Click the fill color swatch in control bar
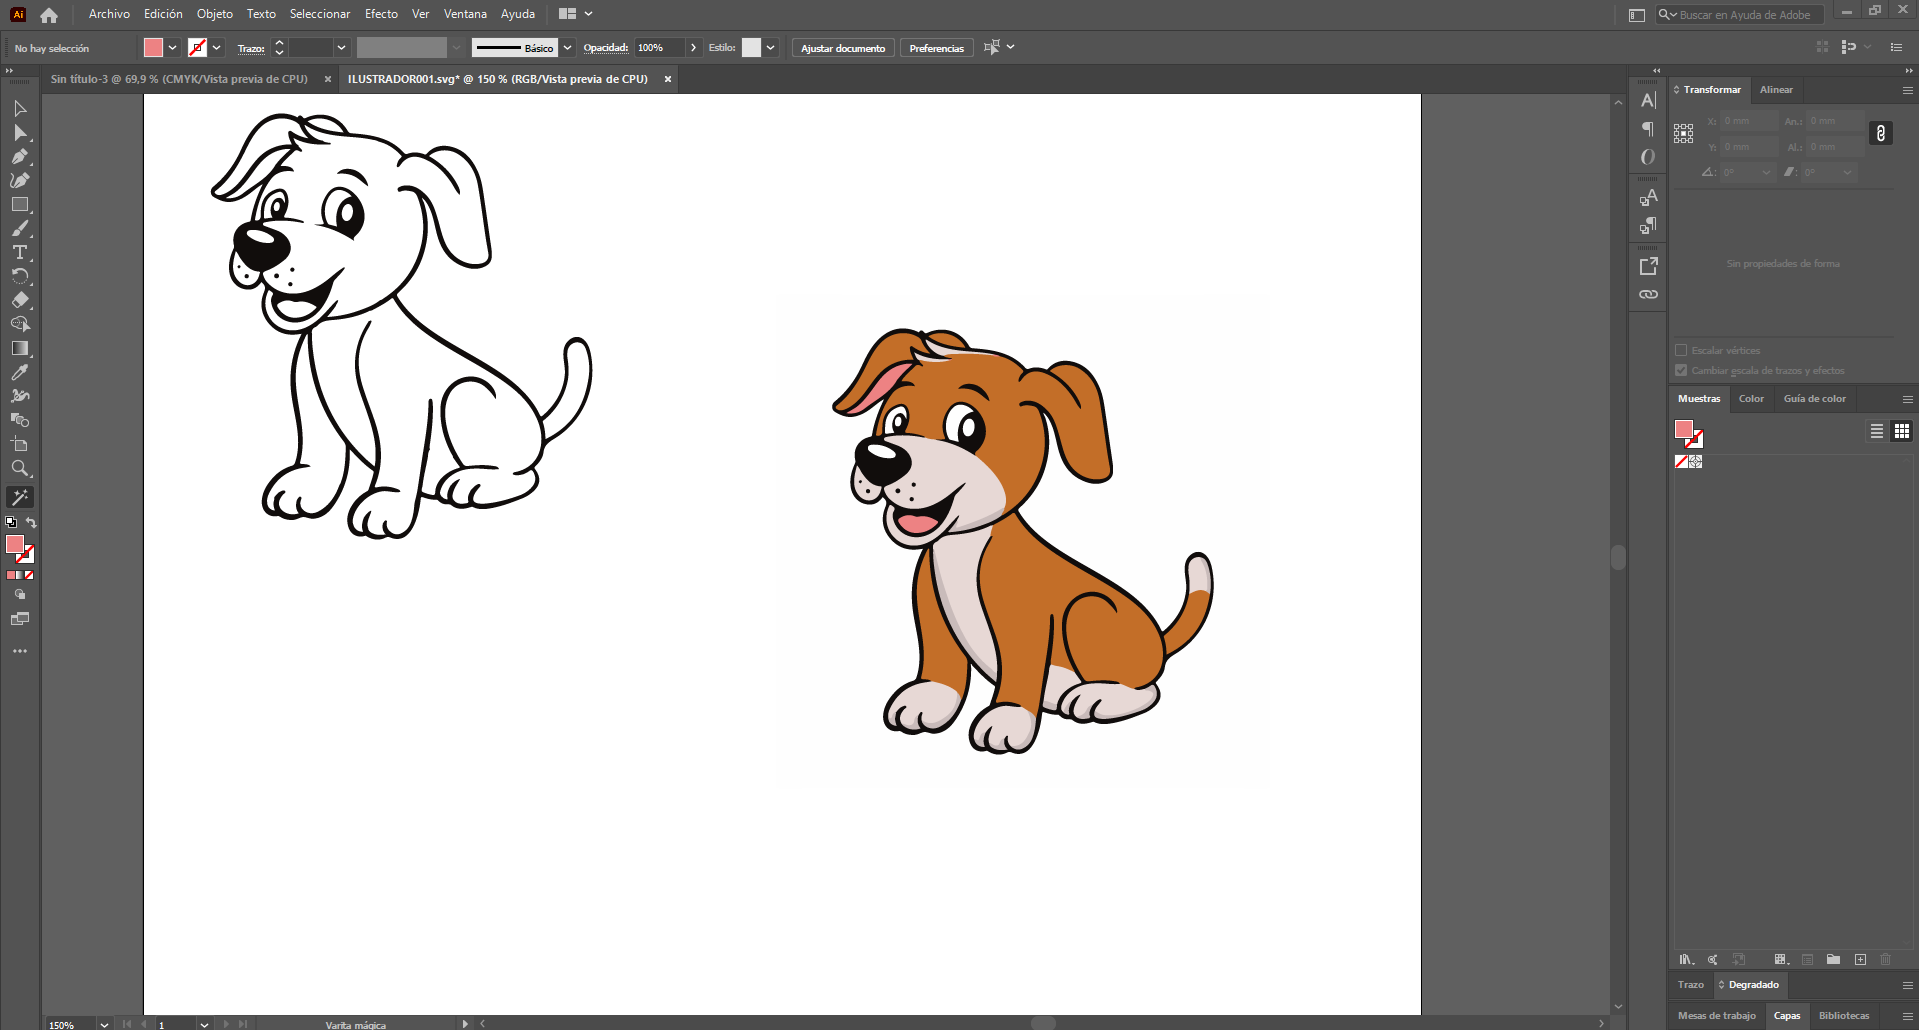The height and width of the screenshot is (1030, 1919). [x=153, y=48]
